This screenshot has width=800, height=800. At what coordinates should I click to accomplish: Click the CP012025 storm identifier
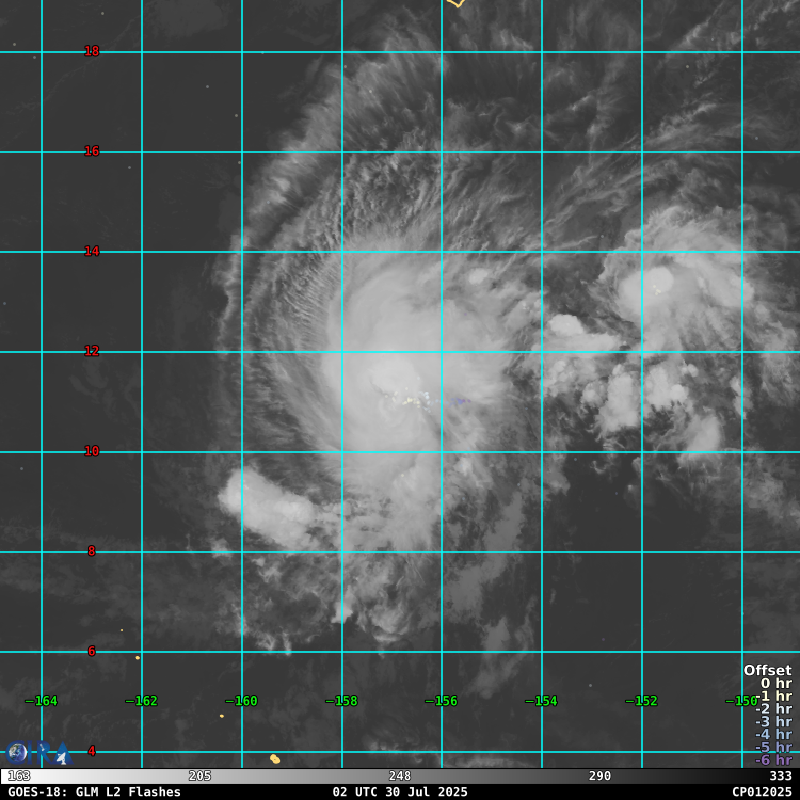[762, 792]
